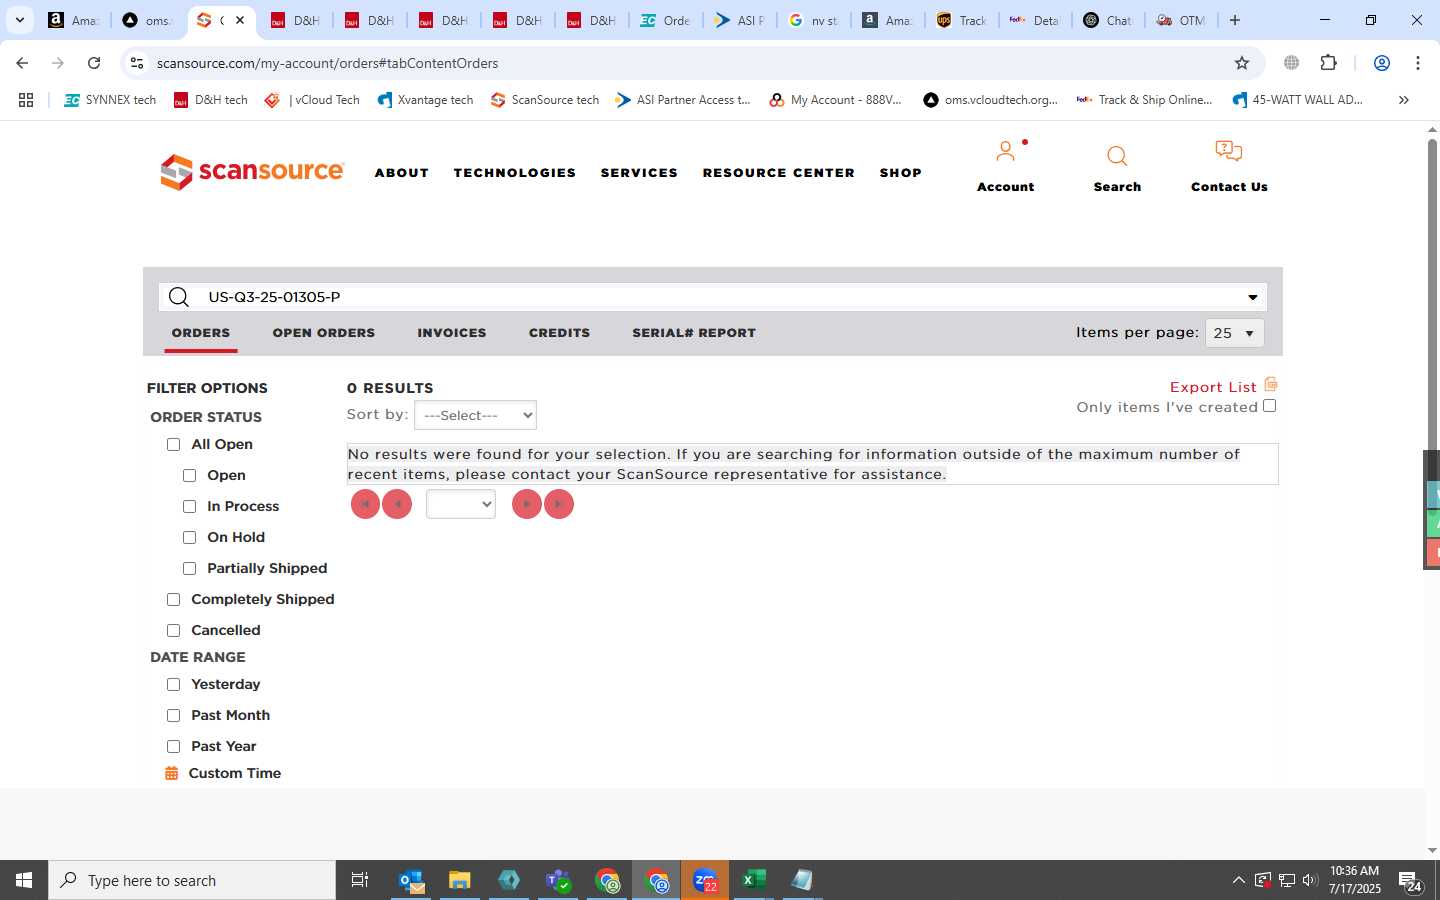The height and width of the screenshot is (900, 1440).
Task: Open Track & Ship Online bookmark
Action: (x=1144, y=100)
